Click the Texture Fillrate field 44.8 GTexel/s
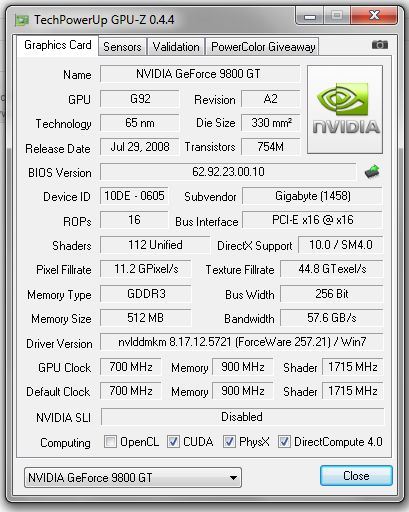The height and width of the screenshot is (512, 409). click(x=332, y=269)
